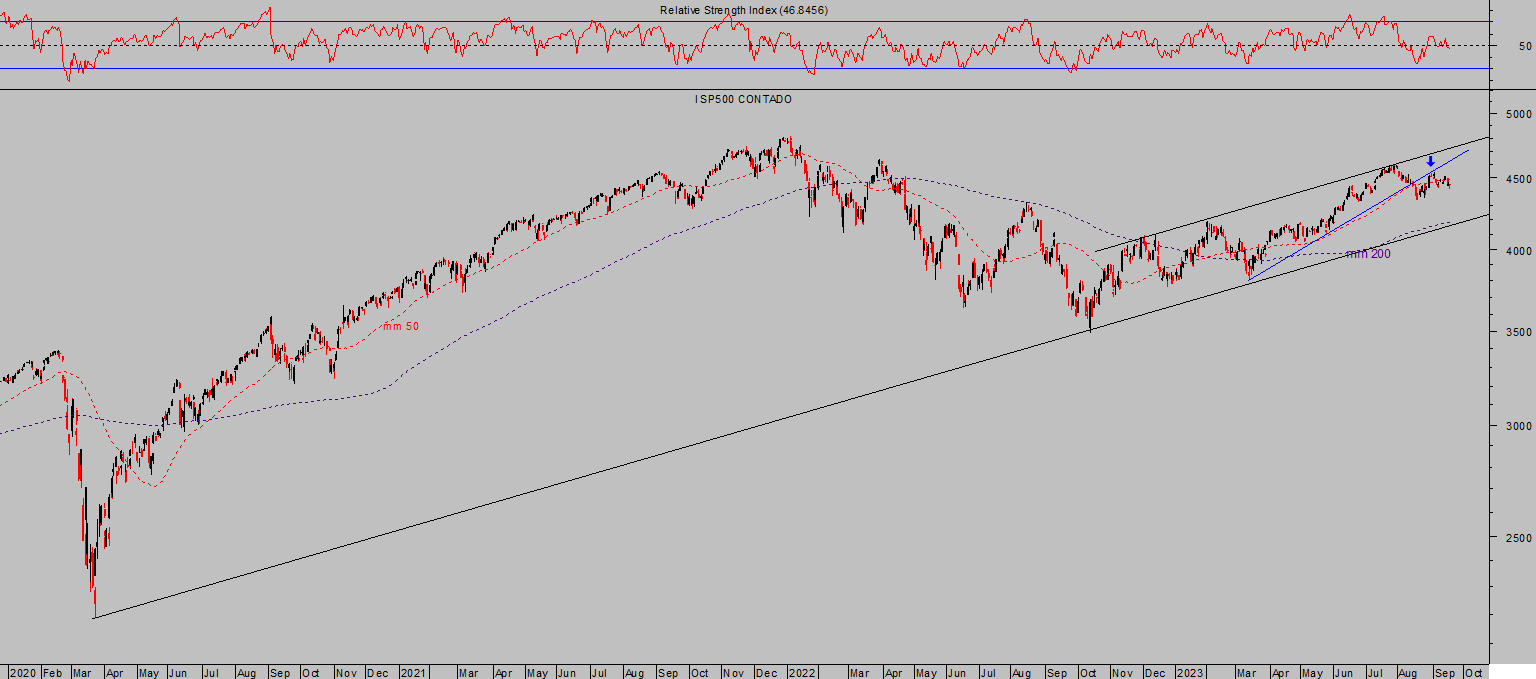Click the 2500 price level label

[x=1519, y=538]
